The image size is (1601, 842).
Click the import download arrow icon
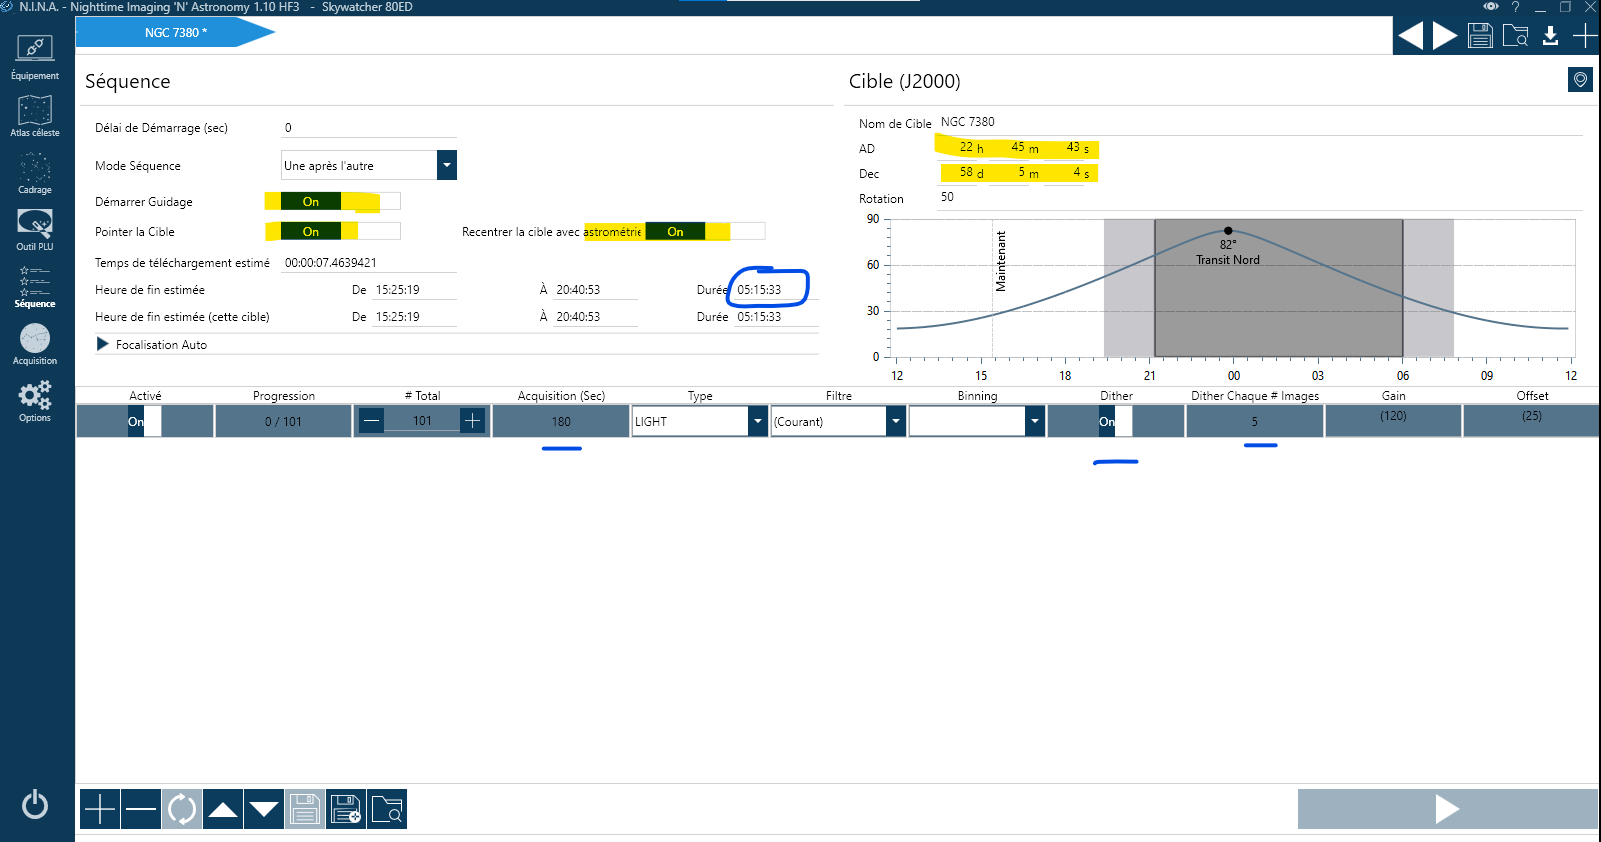pos(1550,36)
